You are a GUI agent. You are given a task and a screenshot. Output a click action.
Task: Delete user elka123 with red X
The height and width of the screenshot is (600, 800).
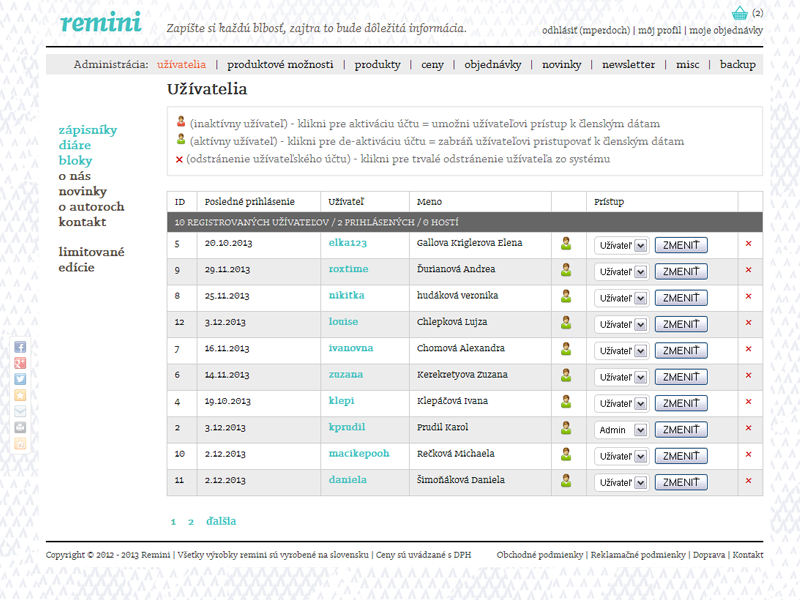click(748, 244)
